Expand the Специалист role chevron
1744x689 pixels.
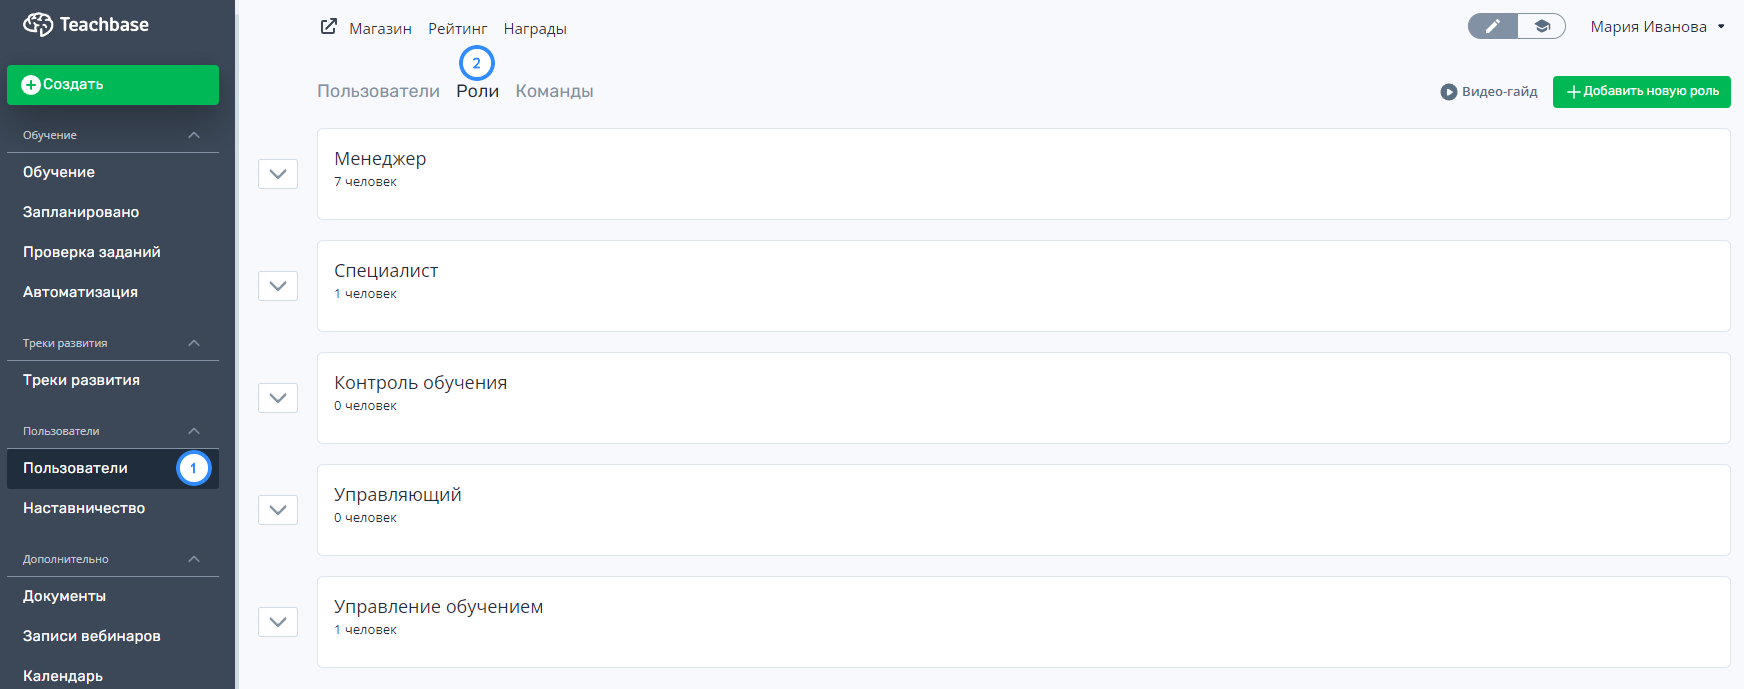point(278,286)
